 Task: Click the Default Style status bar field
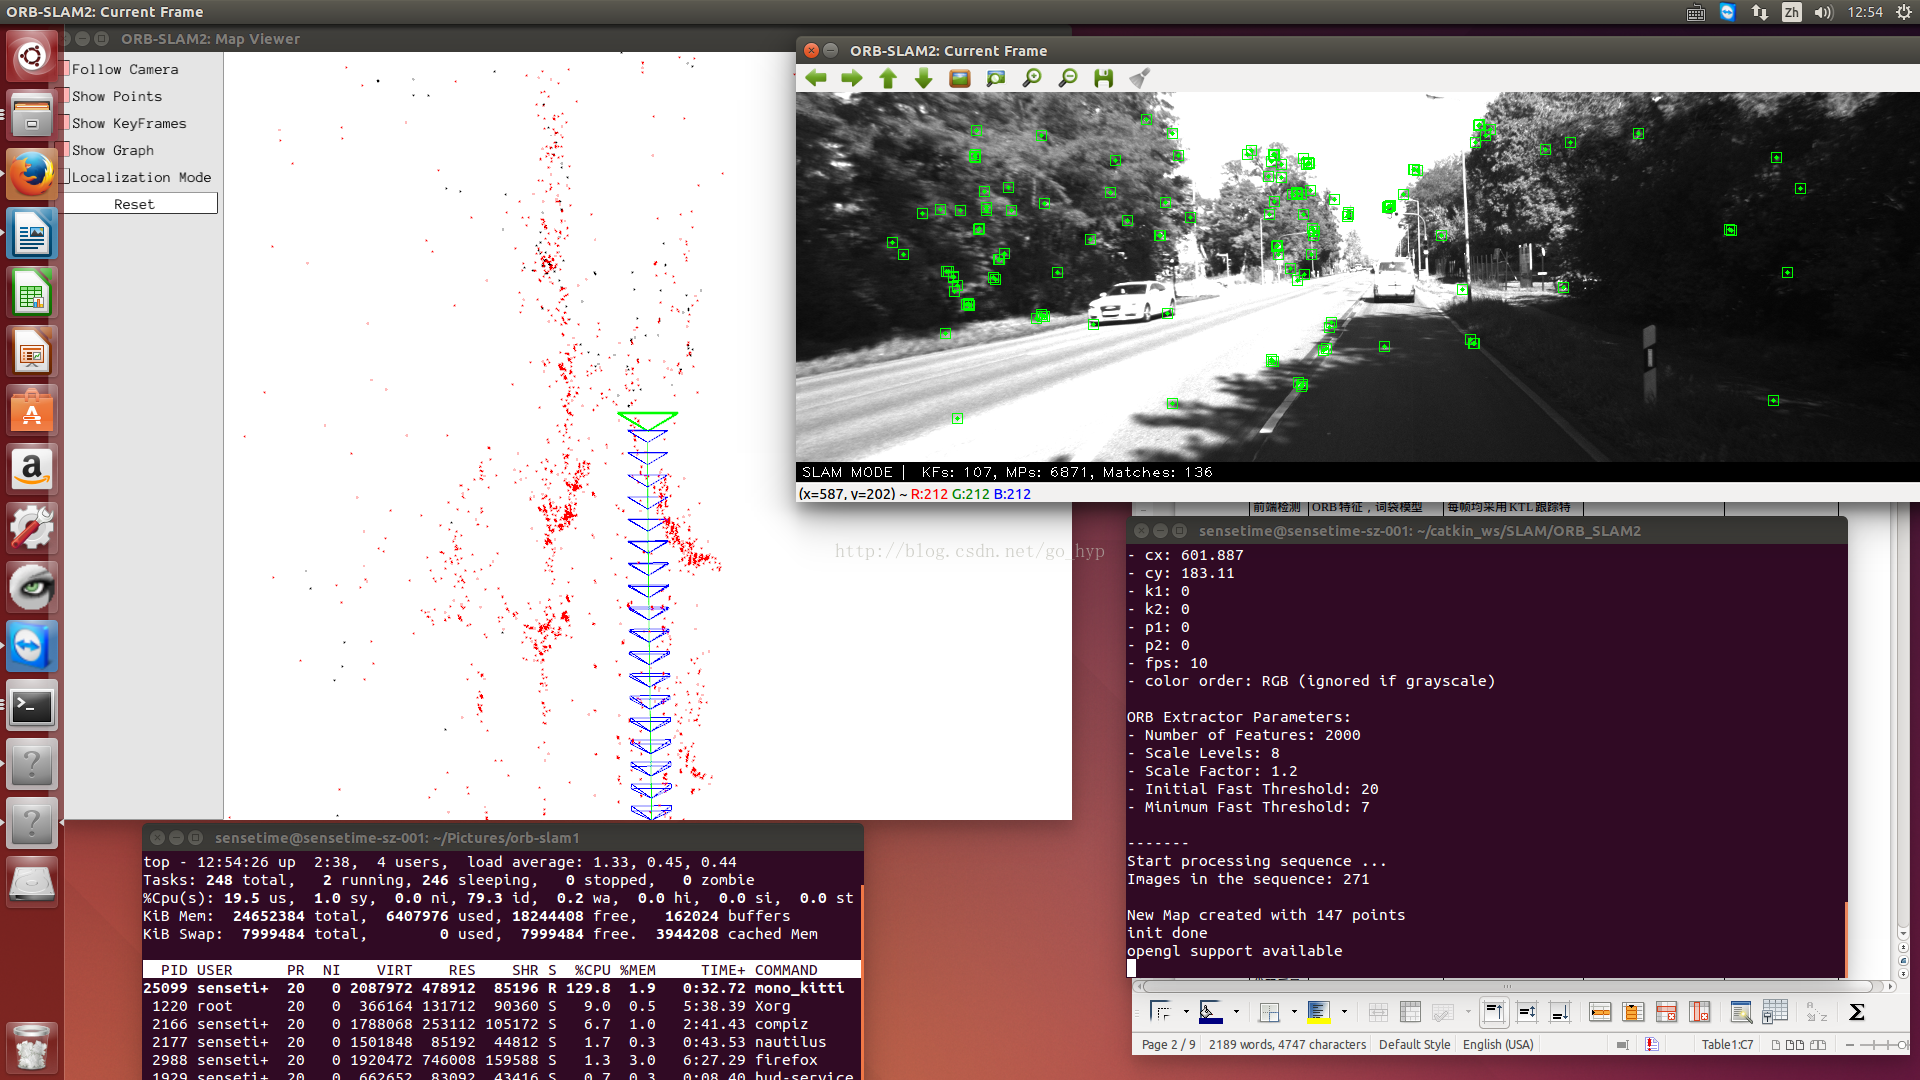click(x=1414, y=1044)
